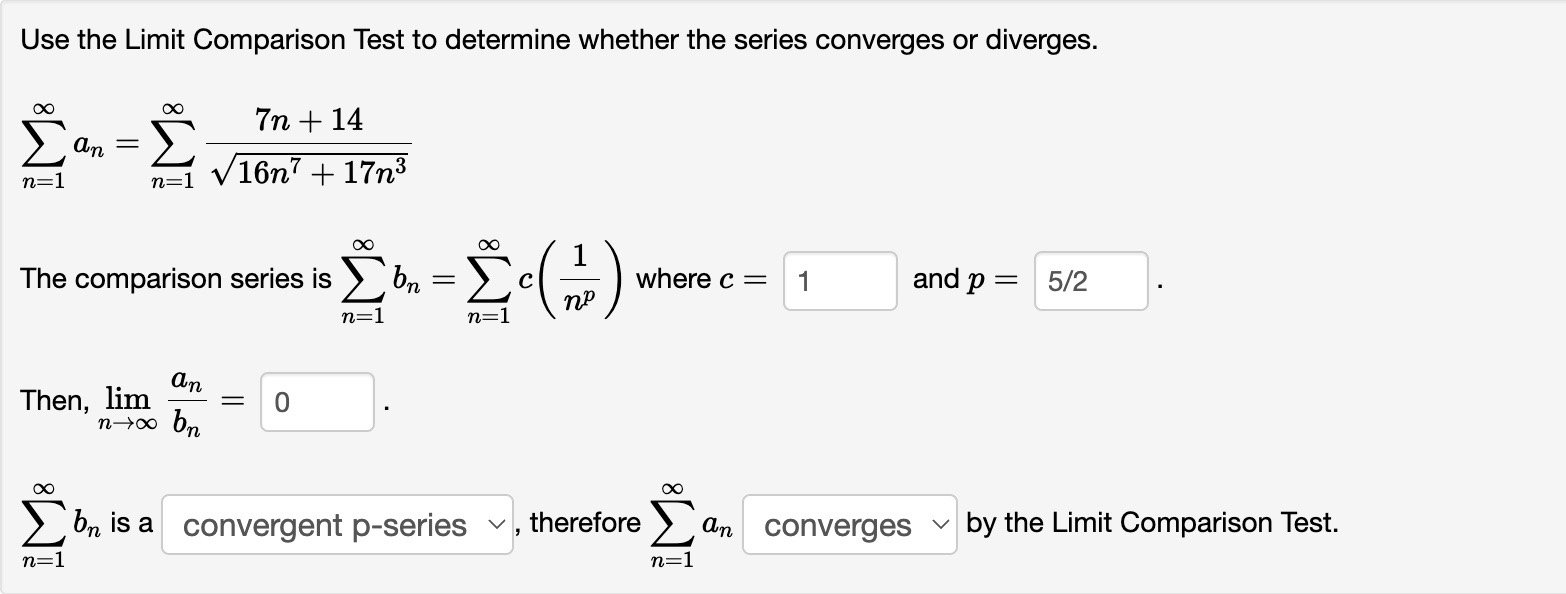Choose "convergent p-series" from the dropdown control
The image size is (1566, 594).
(x=336, y=523)
